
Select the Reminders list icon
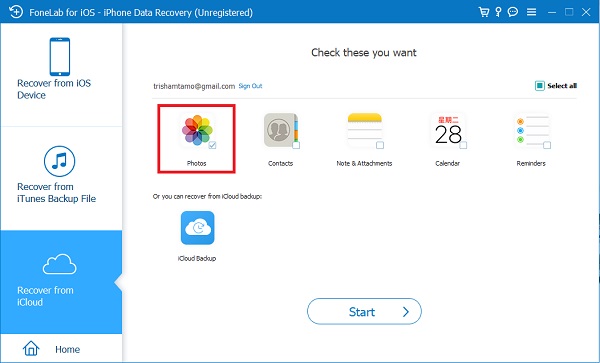pyautogui.click(x=532, y=131)
